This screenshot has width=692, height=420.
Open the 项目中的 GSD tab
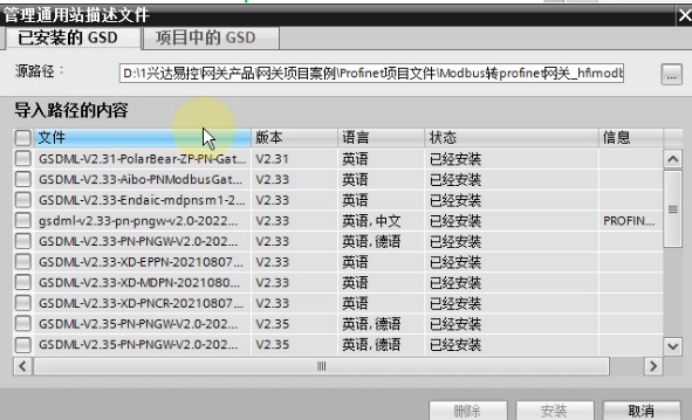(x=211, y=38)
